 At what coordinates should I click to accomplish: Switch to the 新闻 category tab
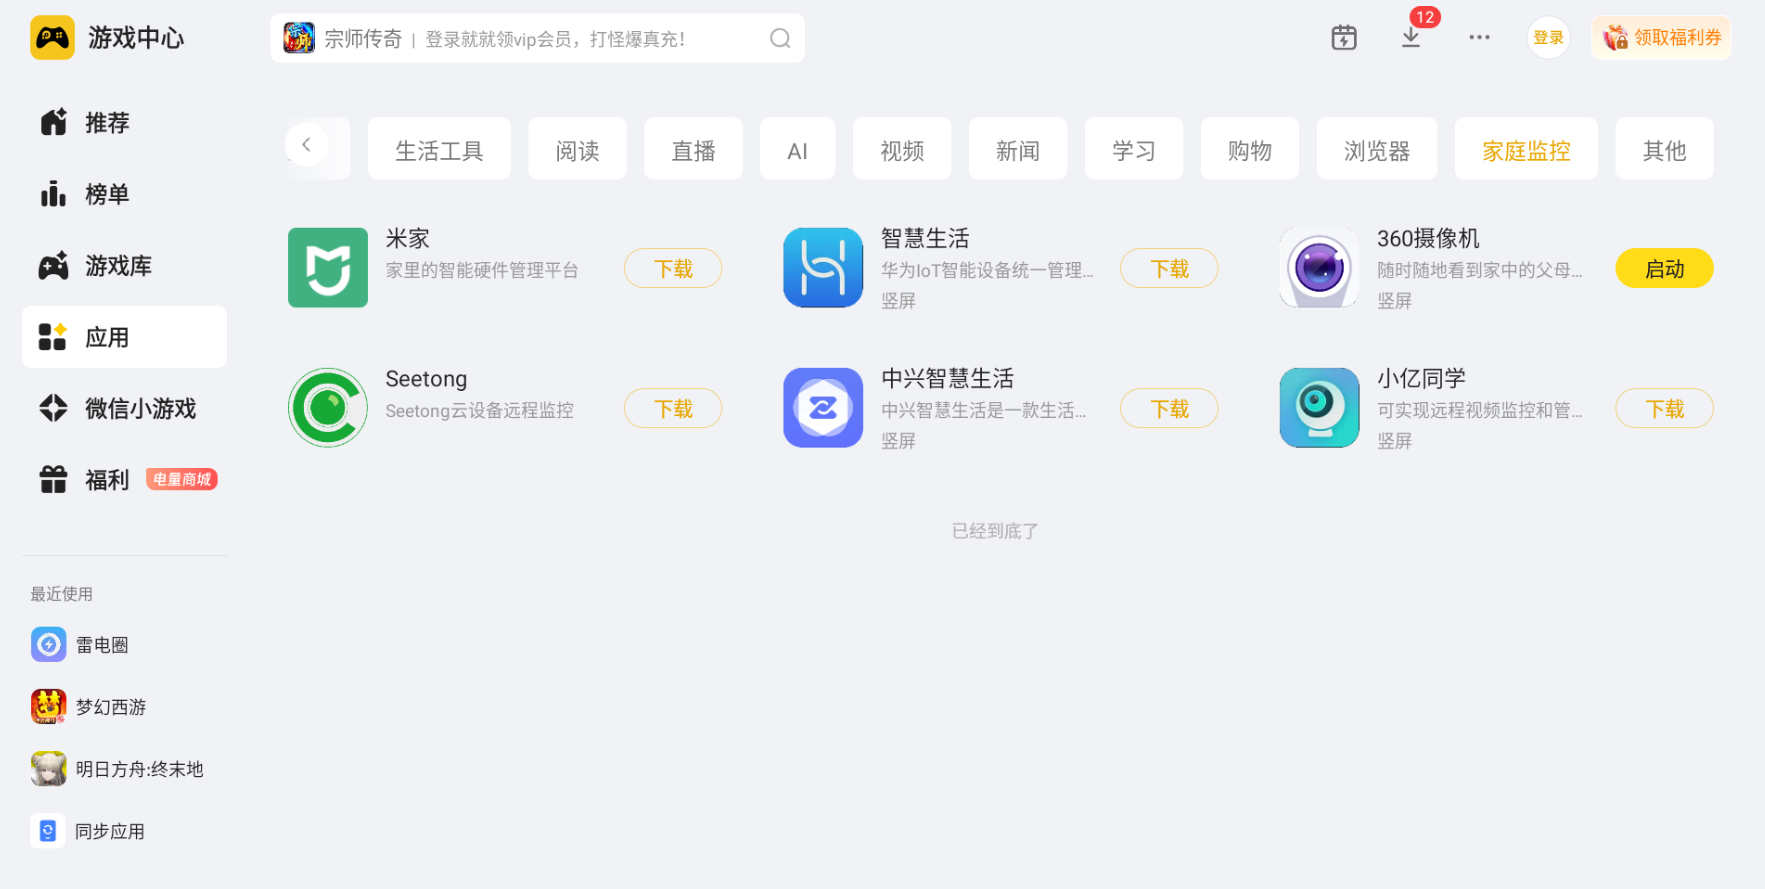(1018, 149)
